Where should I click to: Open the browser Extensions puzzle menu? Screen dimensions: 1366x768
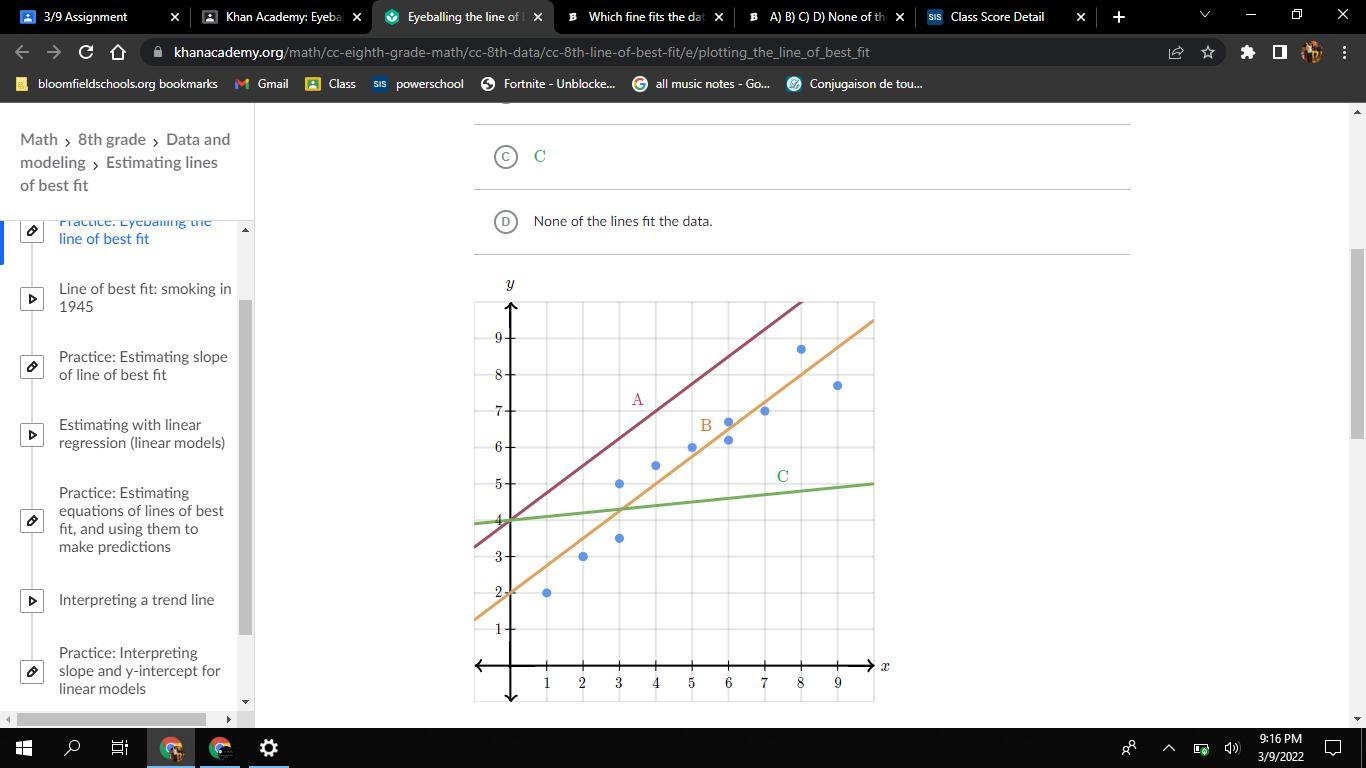pyautogui.click(x=1247, y=52)
